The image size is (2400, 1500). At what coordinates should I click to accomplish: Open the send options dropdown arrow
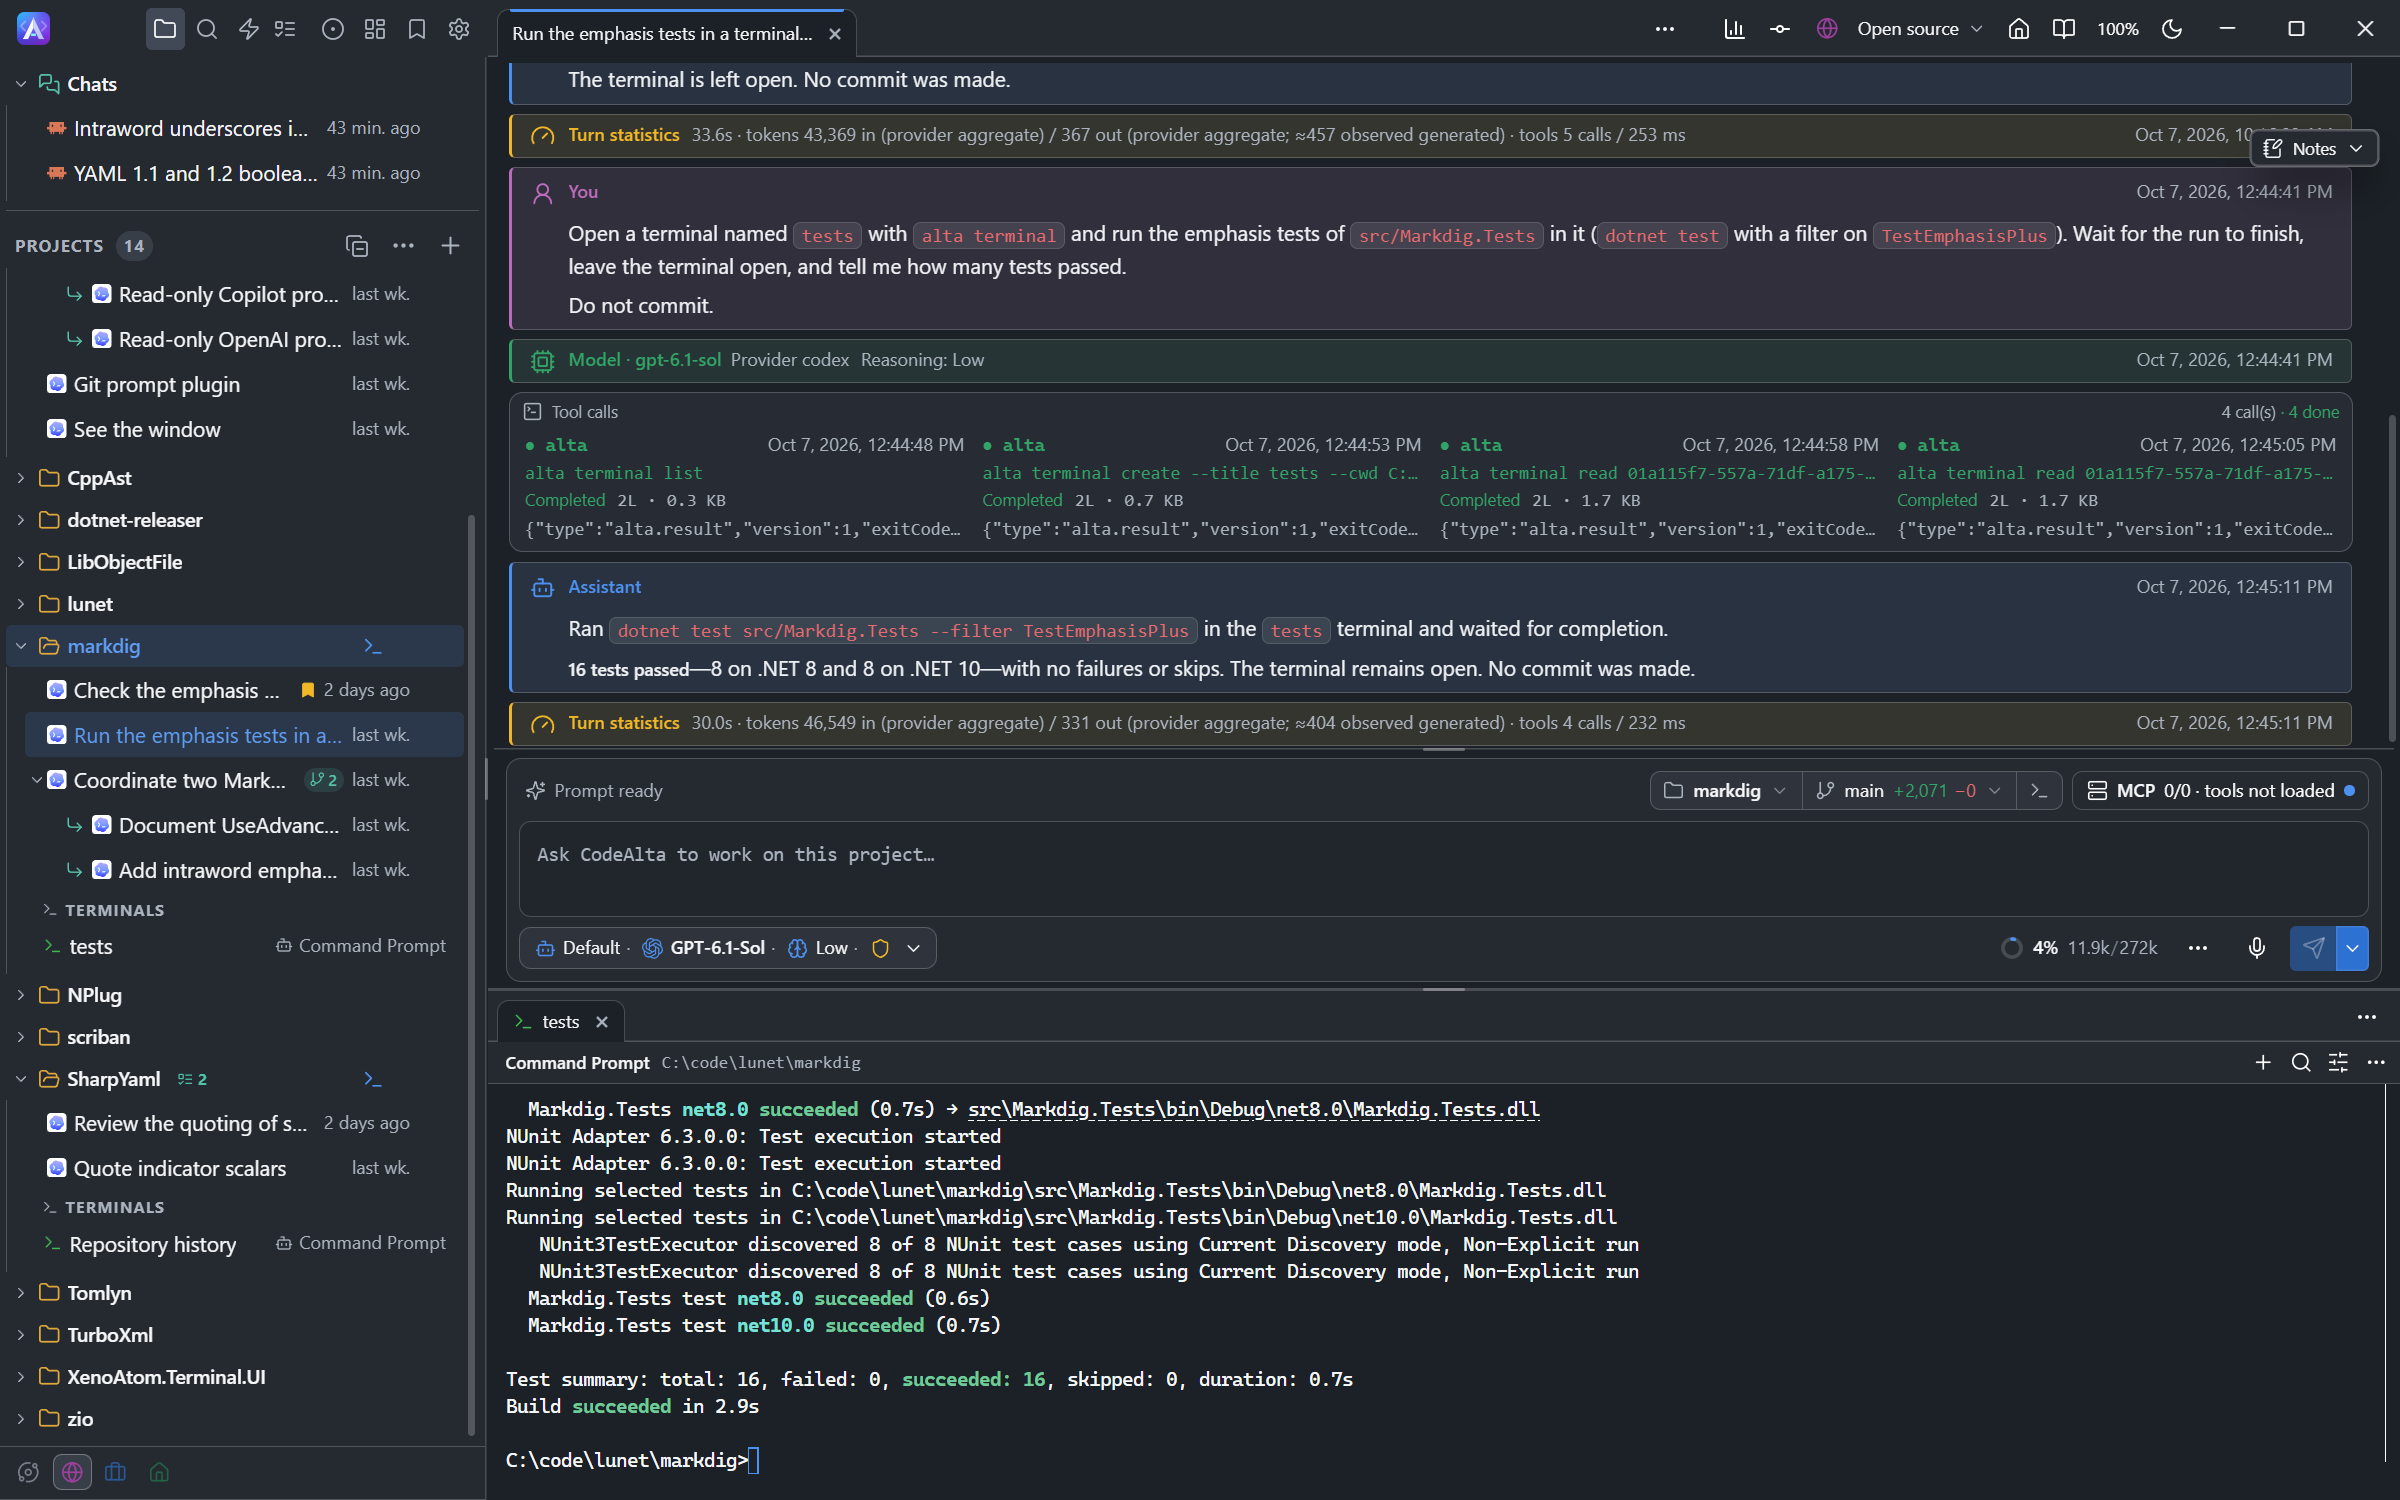2352,948
